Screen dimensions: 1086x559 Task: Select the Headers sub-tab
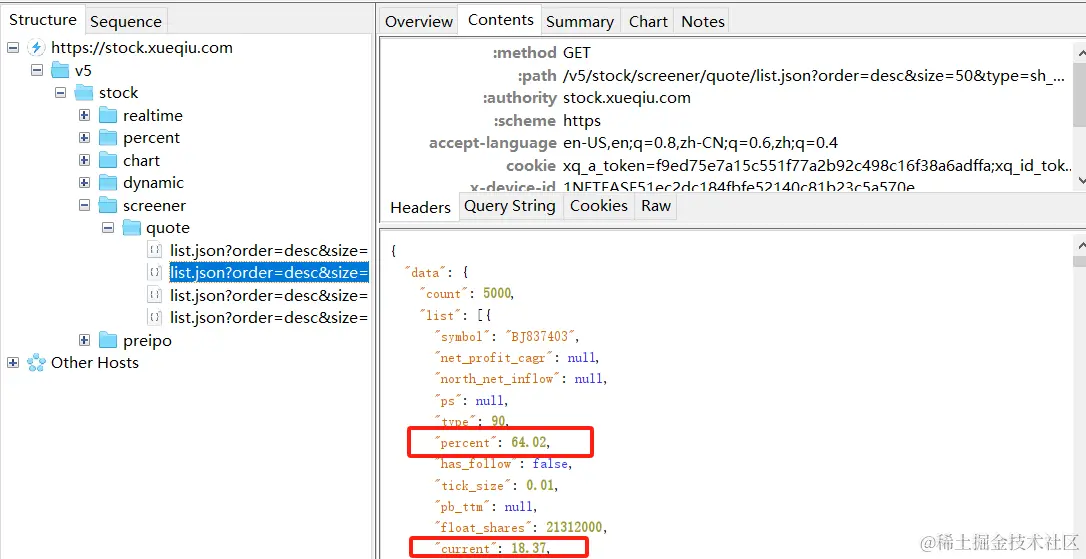(x=420, y=207)
